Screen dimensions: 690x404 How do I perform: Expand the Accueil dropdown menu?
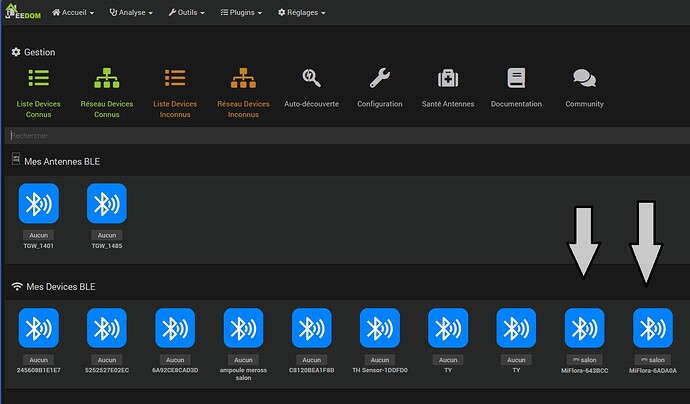[x=73, y=12]
